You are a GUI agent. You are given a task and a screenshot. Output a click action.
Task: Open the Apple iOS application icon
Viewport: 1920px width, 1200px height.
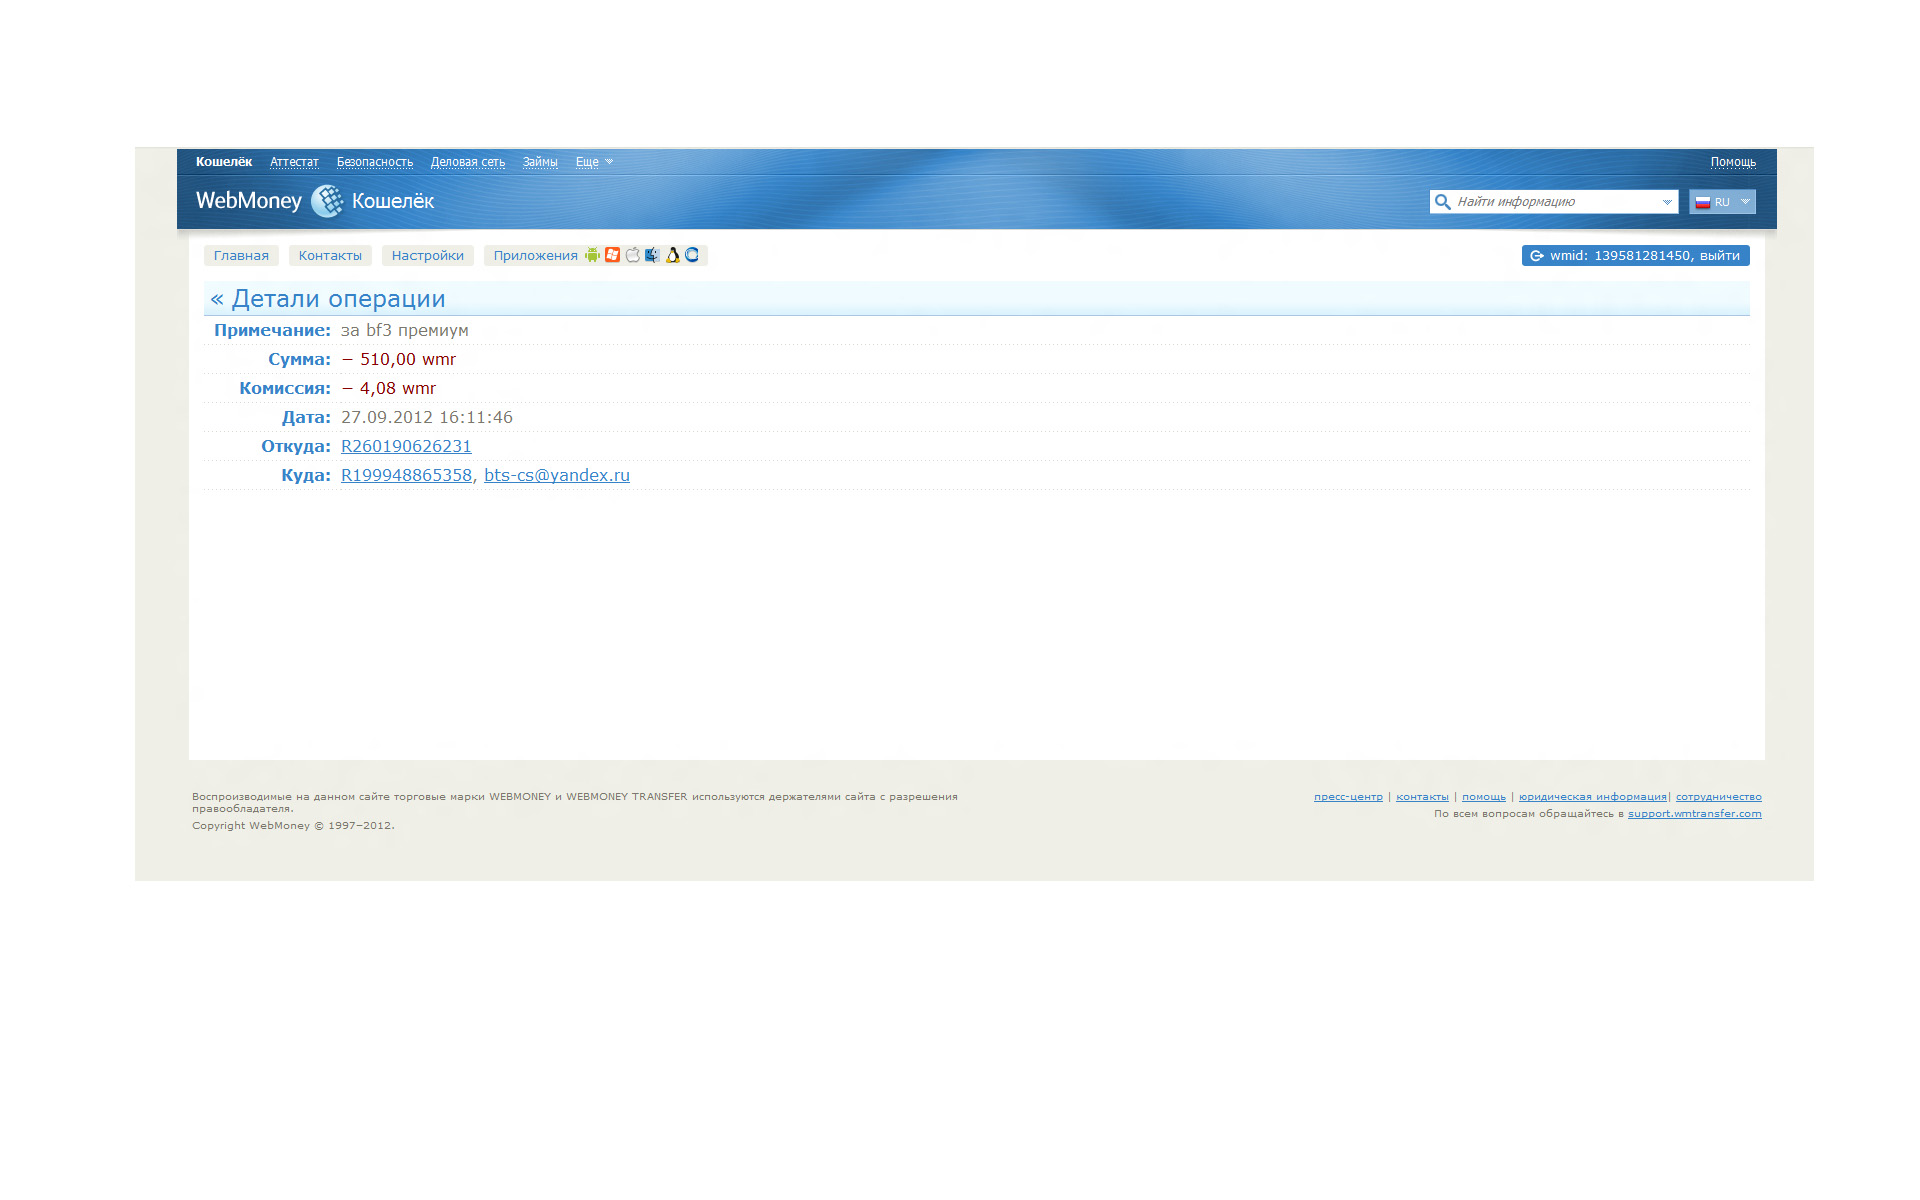(632, 255)
